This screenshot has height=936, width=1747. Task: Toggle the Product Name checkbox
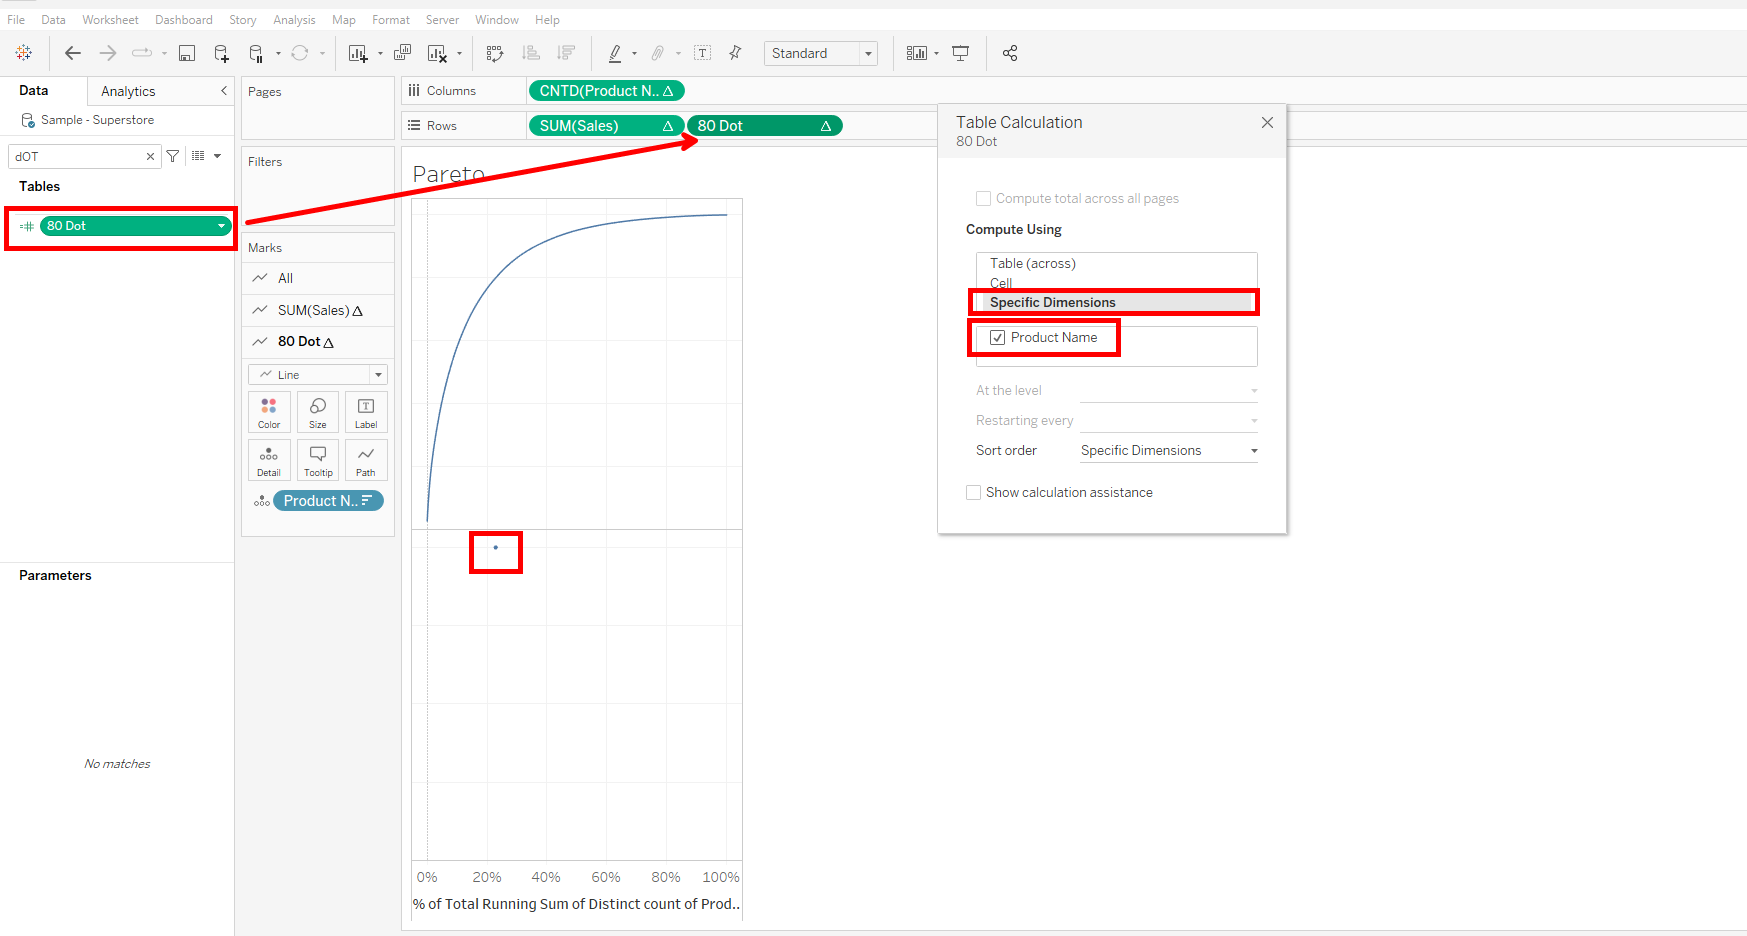click(997, 338)
